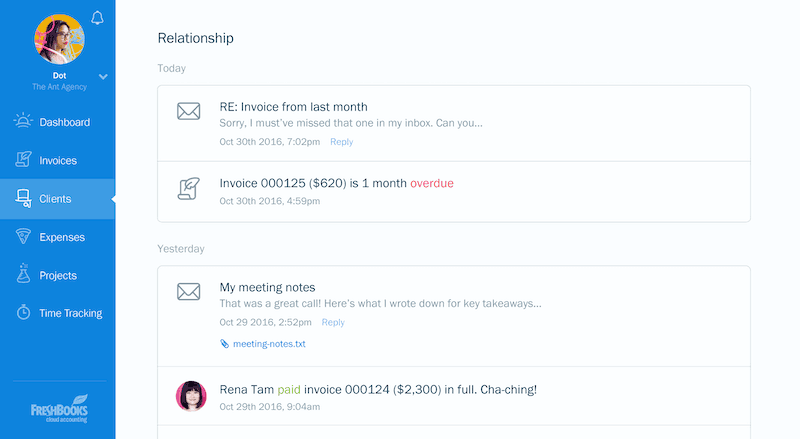Reply to the My meeting notes email

pos(333,323)
